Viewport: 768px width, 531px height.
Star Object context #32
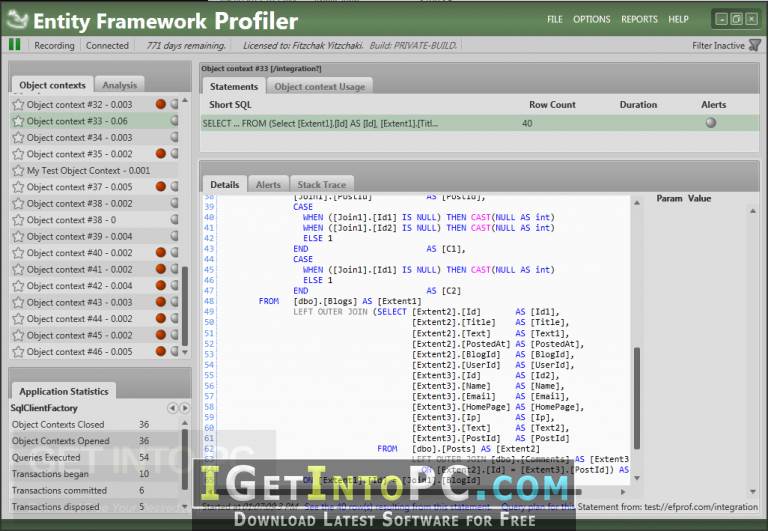point(19,104)
